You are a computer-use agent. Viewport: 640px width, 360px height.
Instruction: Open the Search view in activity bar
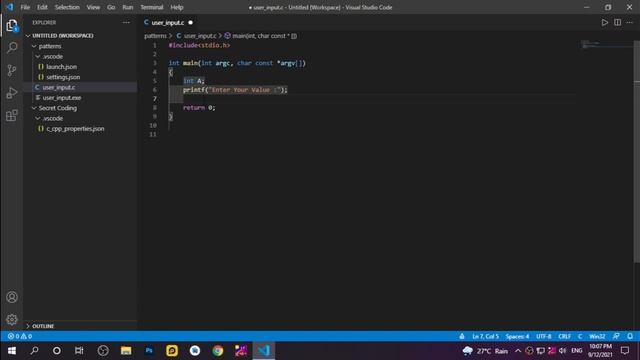(12, 48)
